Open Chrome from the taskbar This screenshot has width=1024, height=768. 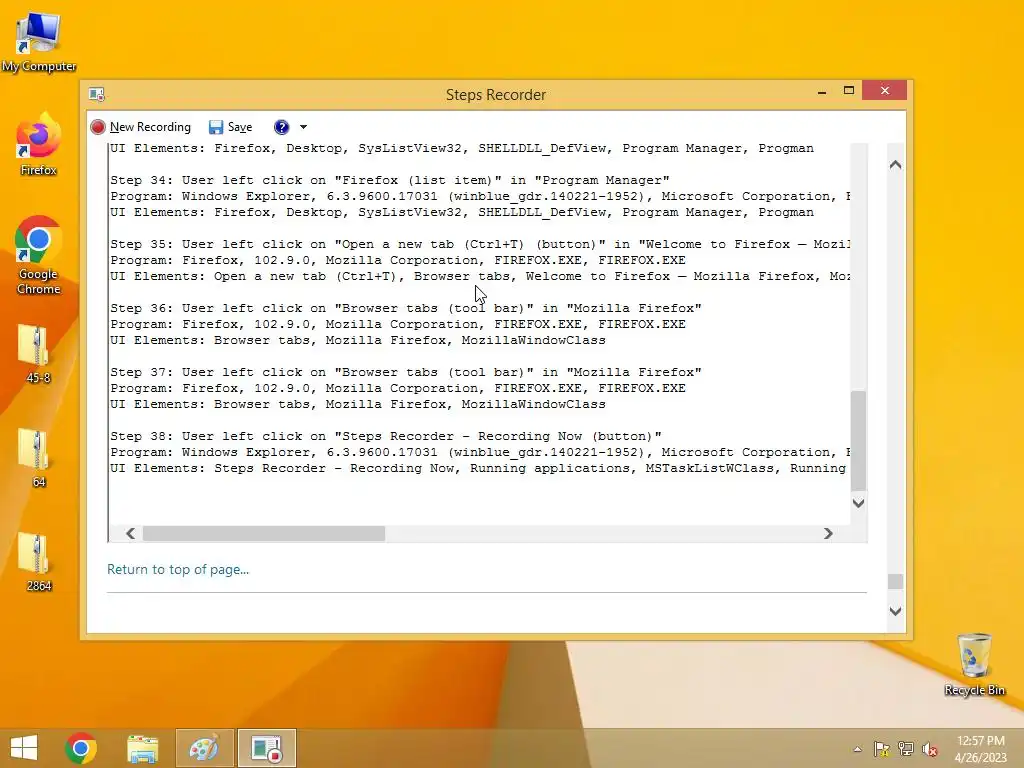(81, 748)
